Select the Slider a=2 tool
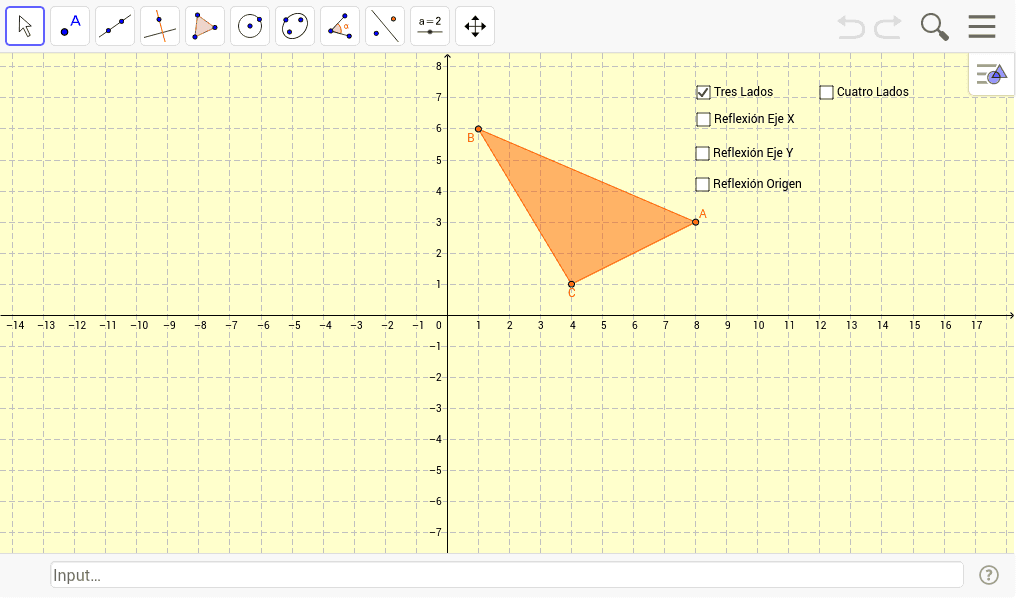This screenshot has width=1016, height=598. [x=430, y=27]
